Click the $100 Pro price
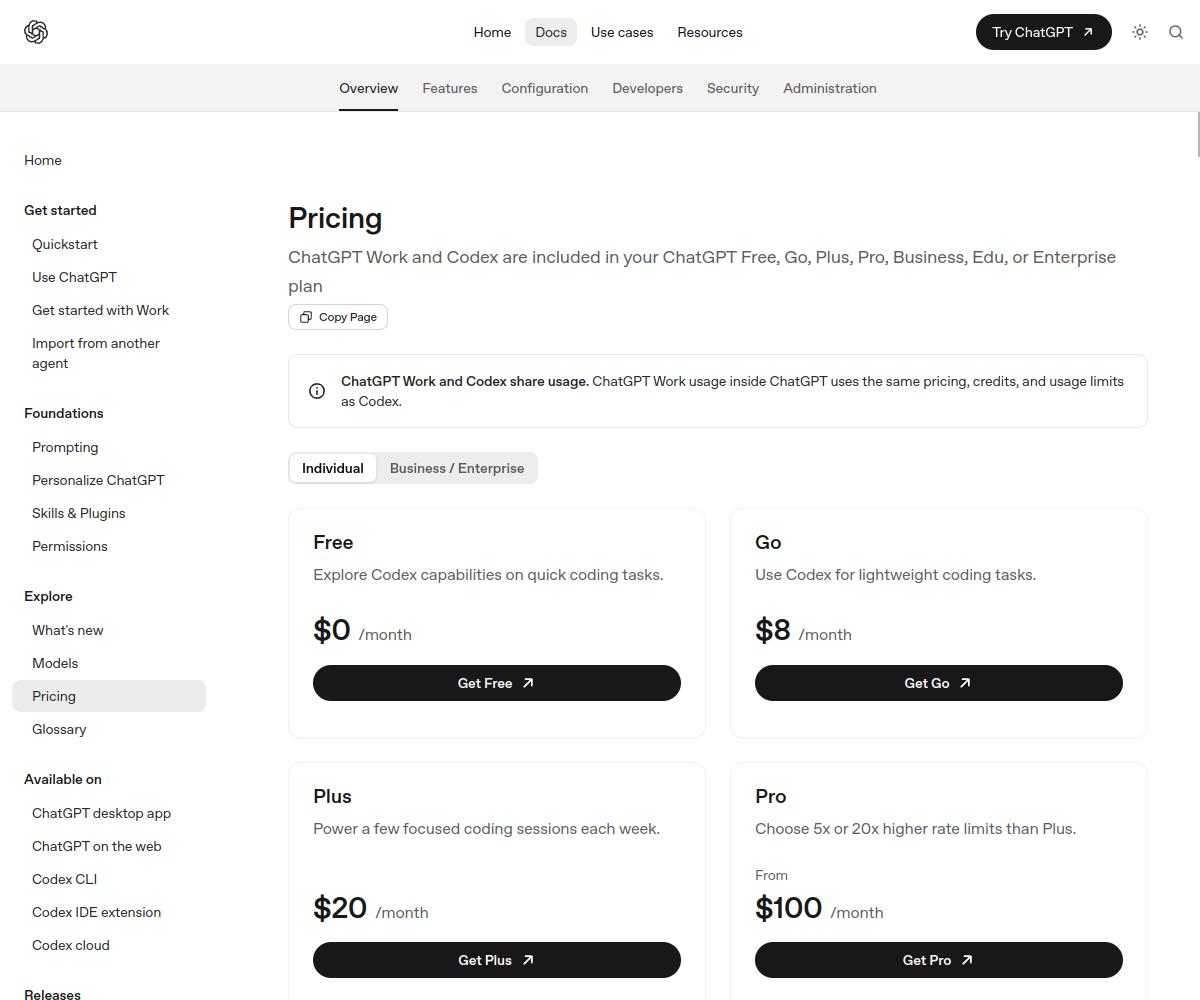Image resolution: width=1200 pixels, height=1000 pixels. (789, 908)
